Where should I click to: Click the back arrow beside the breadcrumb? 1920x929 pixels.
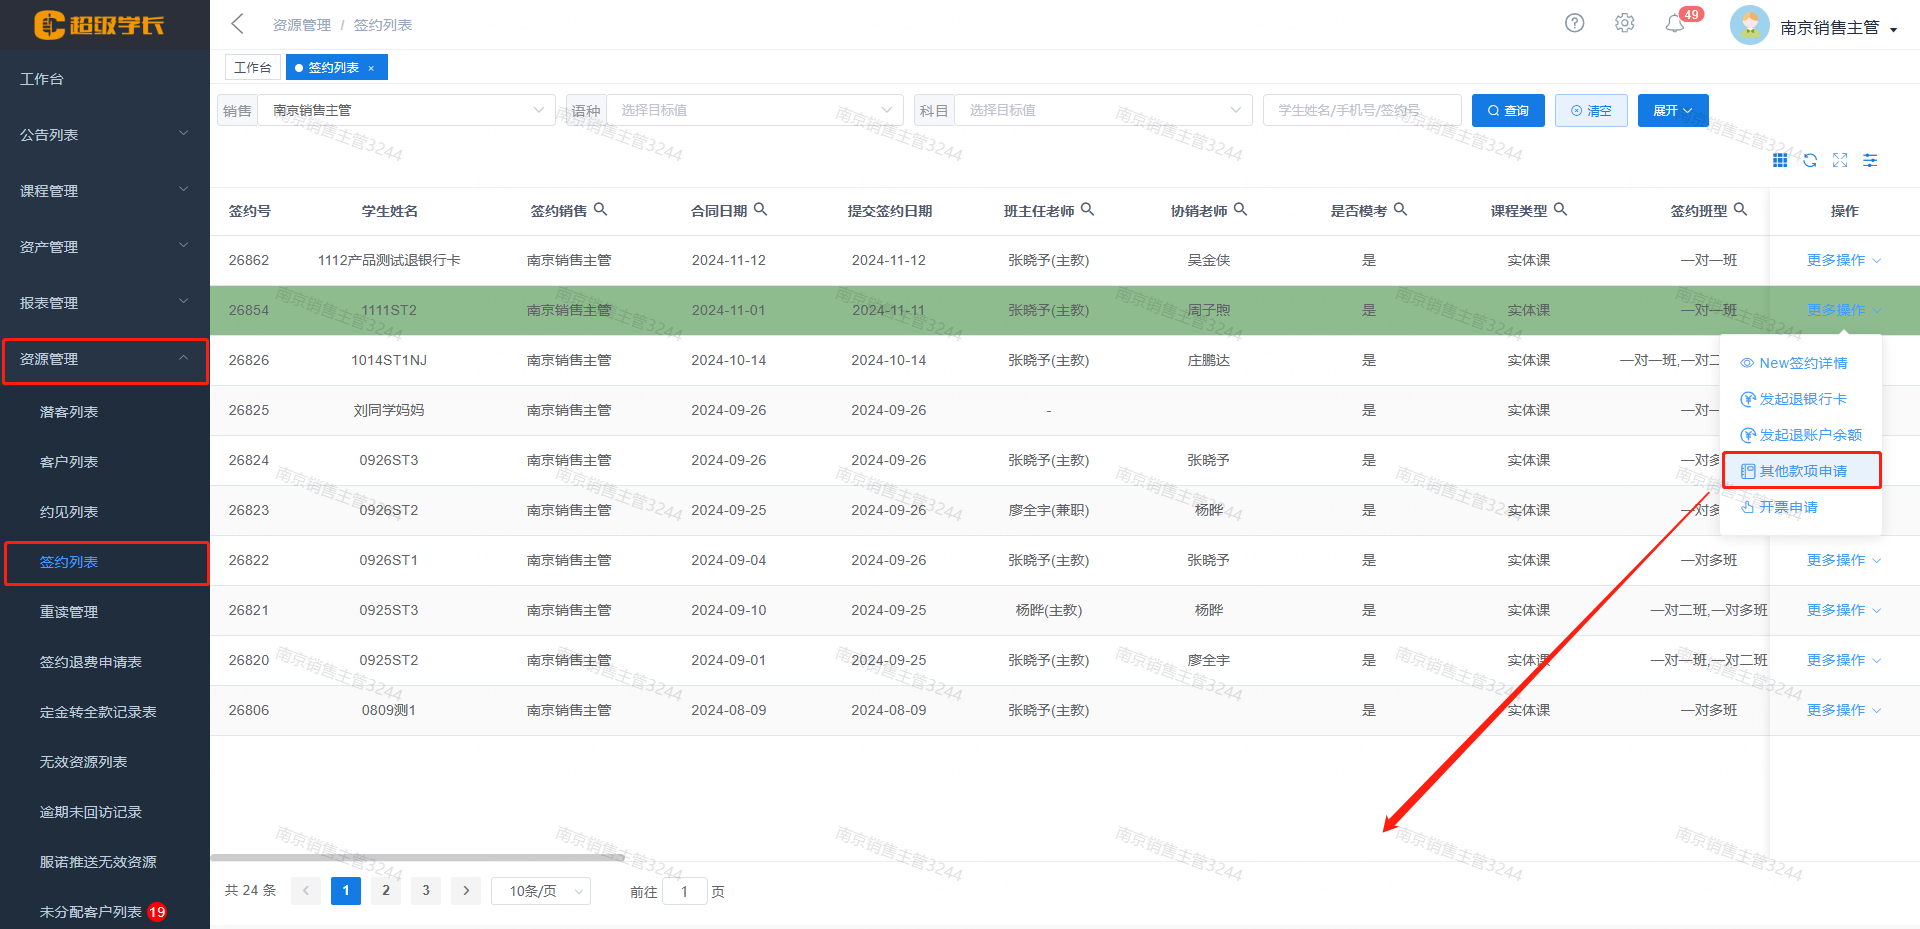click(x=237, y=24)
